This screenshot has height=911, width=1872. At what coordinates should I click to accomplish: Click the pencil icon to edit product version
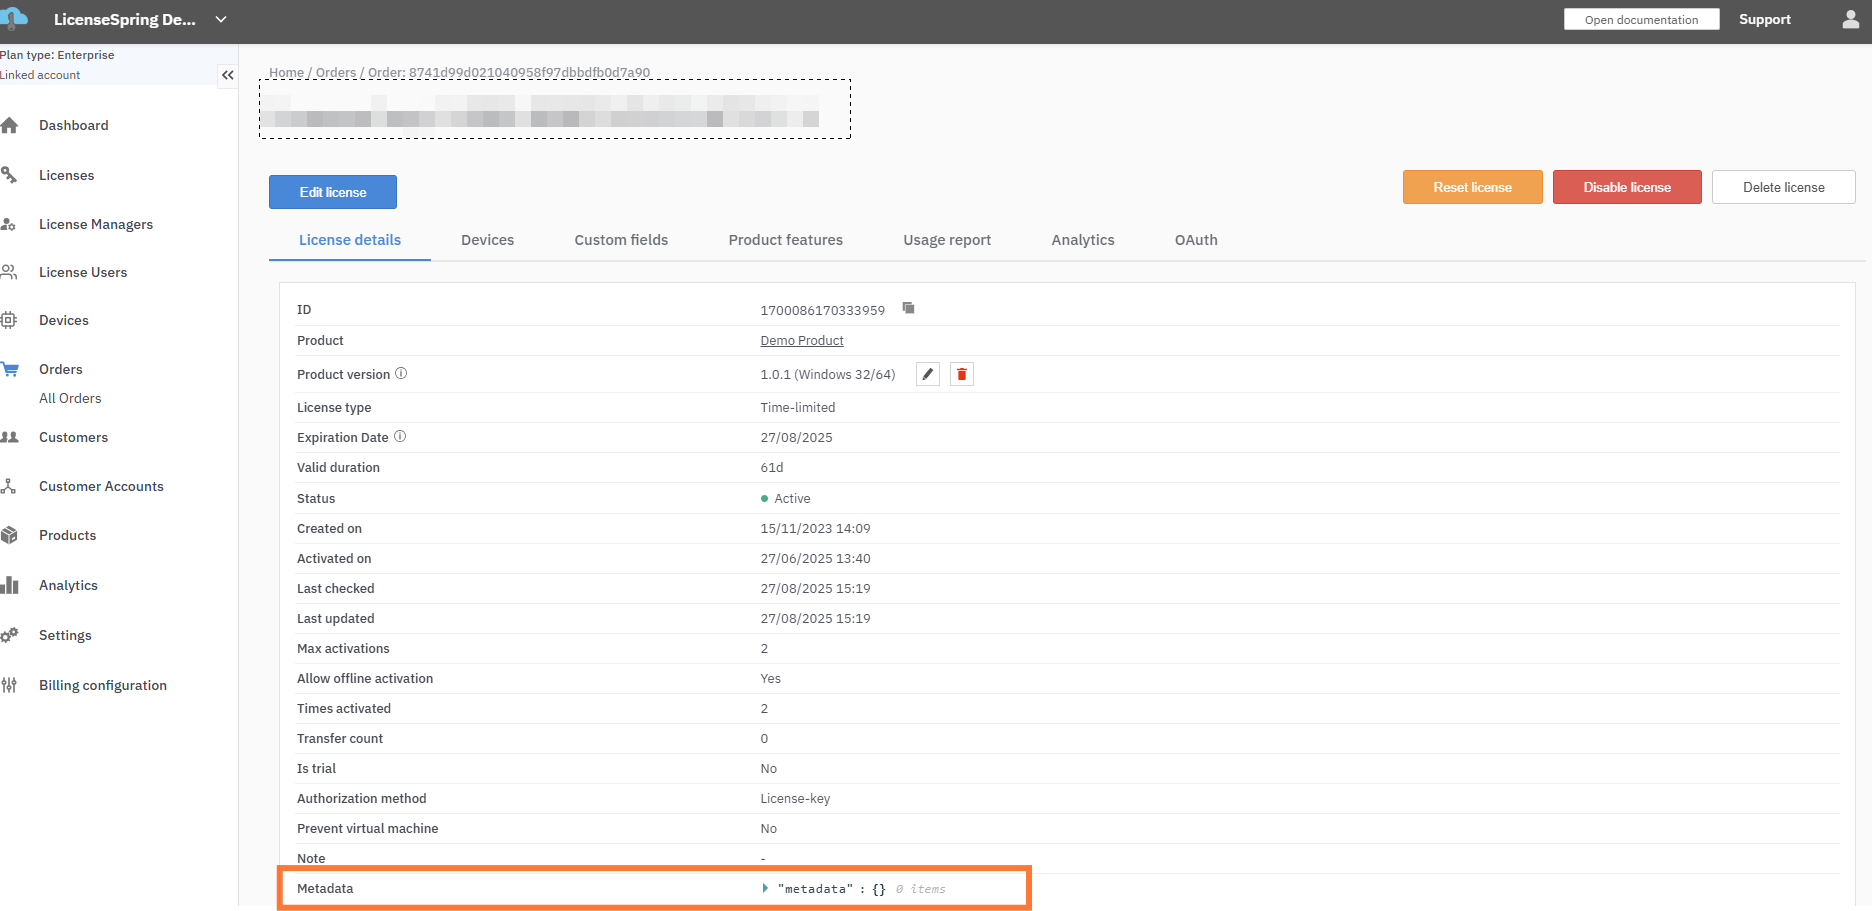(928, 374)
